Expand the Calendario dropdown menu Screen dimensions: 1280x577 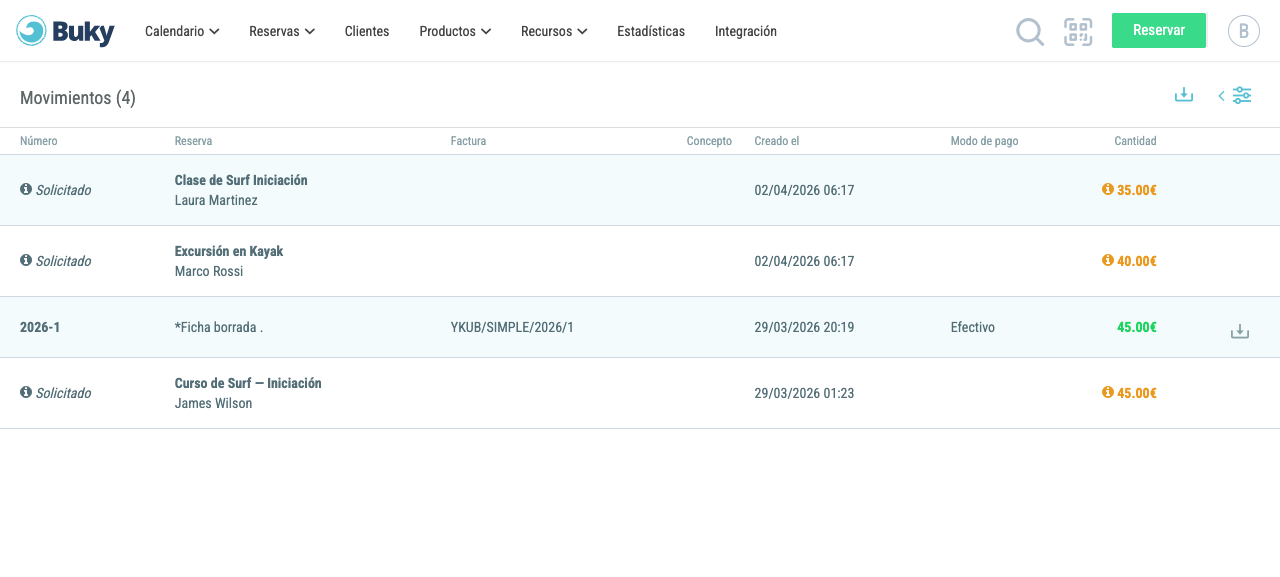(x=182, y=31)
